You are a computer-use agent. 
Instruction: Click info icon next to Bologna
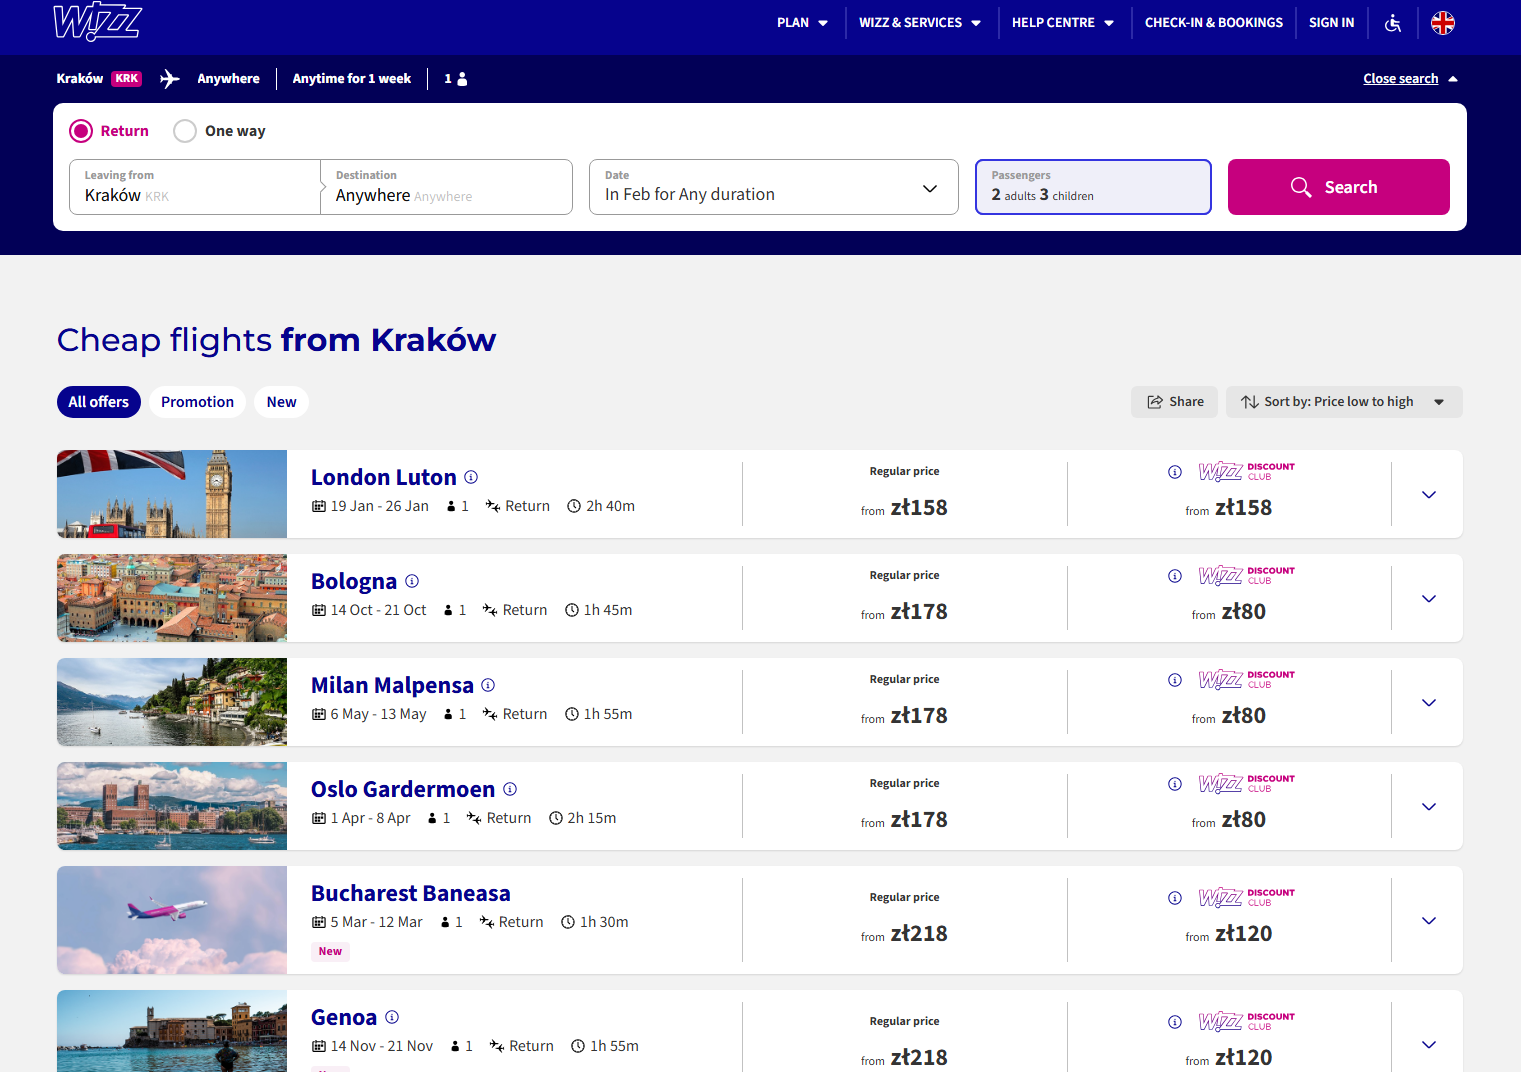pos(412,581)
